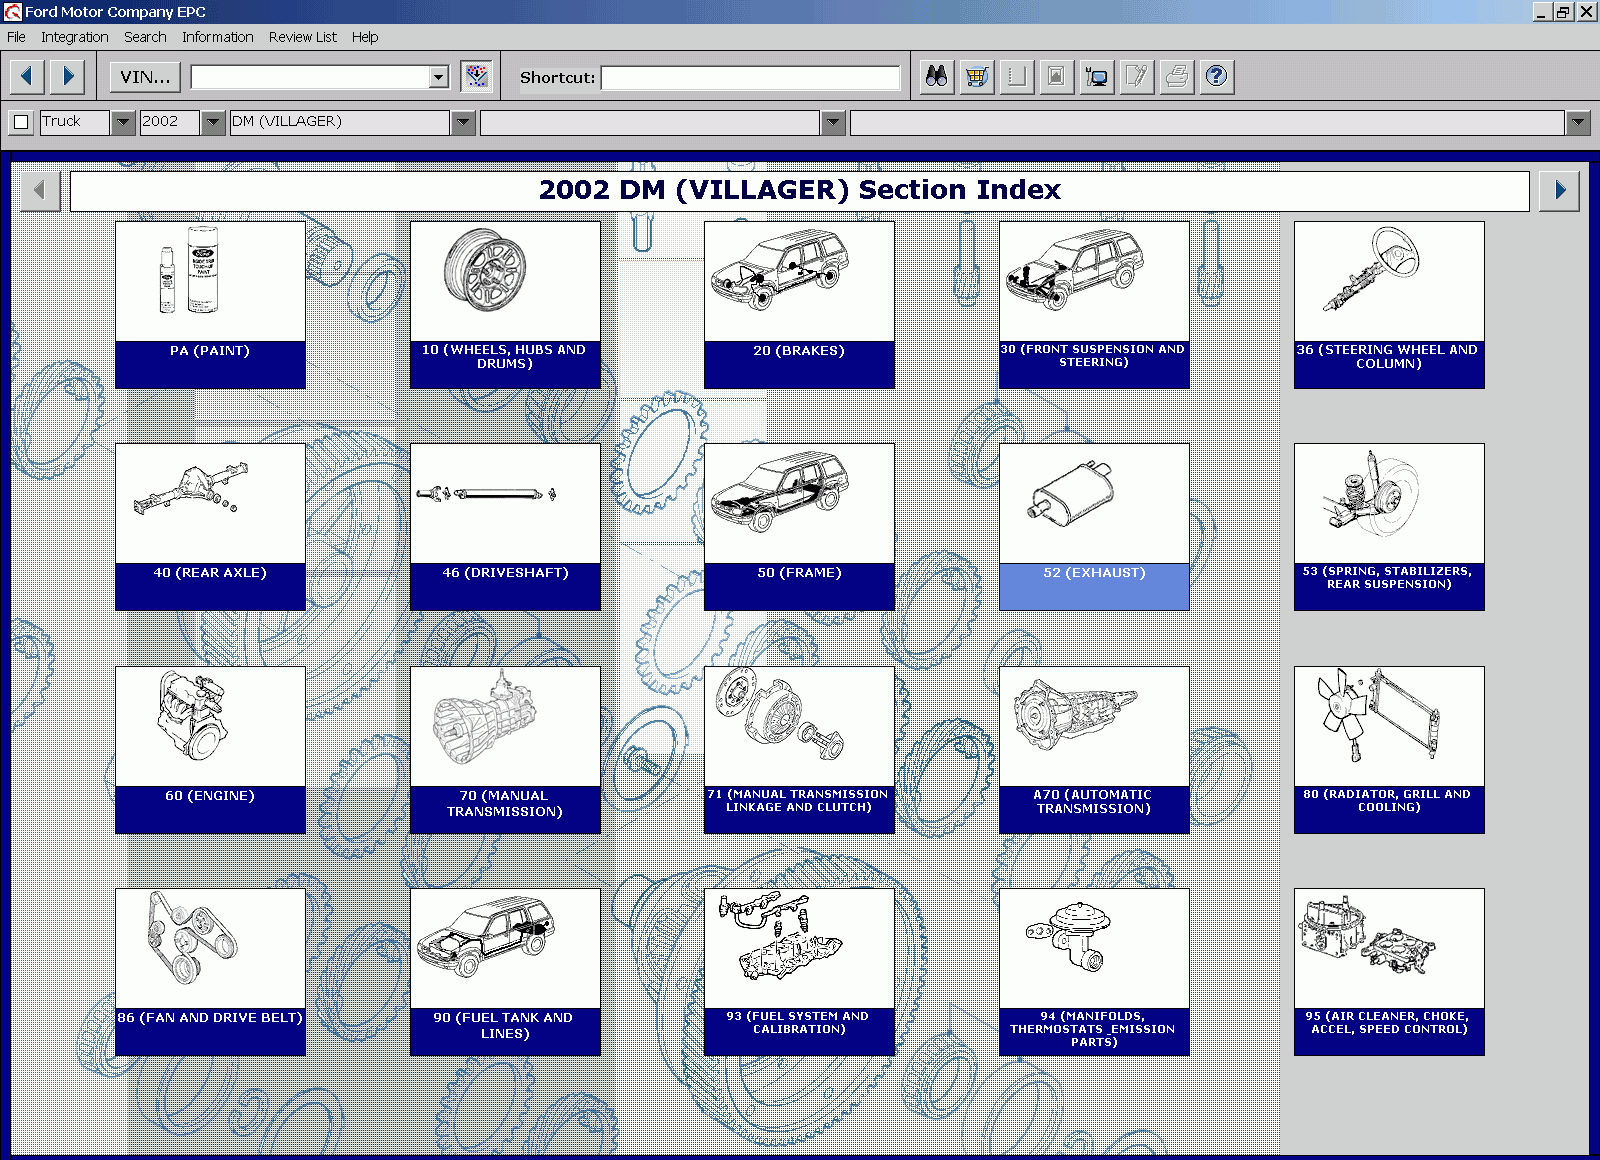Viewport: 1600px width, 1160px height.
Task: Open the 60 (ENGINE) section
Action: [x=210, y=750]
